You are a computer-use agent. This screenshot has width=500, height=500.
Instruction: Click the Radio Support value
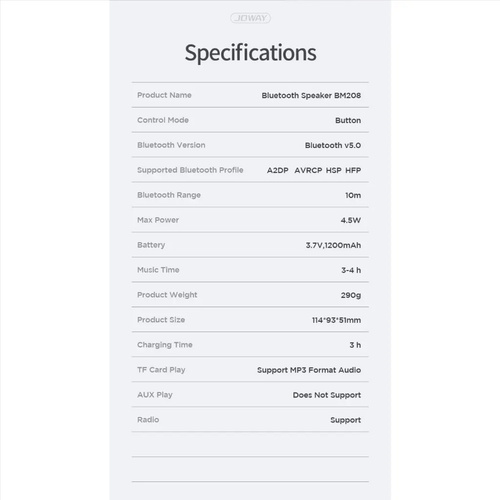tap(345, 420)
